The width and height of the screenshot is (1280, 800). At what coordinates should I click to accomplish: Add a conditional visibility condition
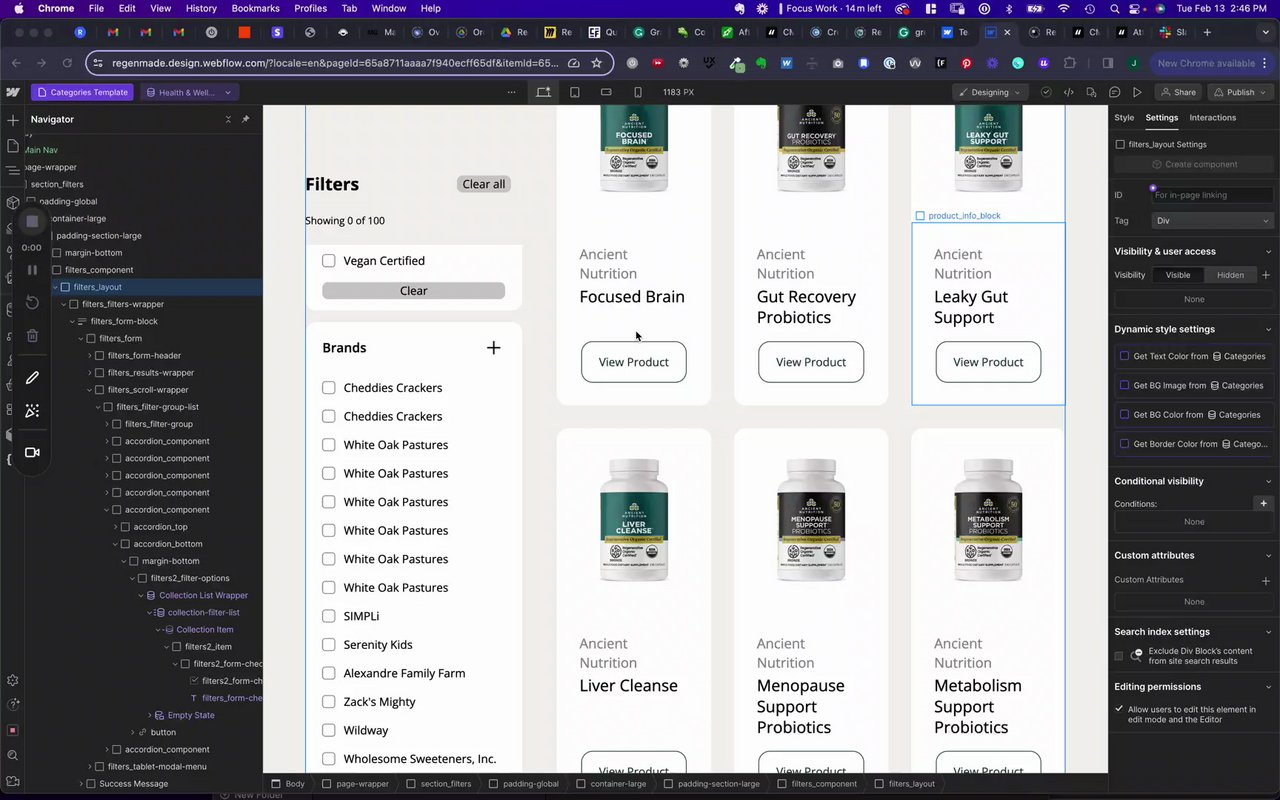pyautogui.click(x=1264, y=504)
